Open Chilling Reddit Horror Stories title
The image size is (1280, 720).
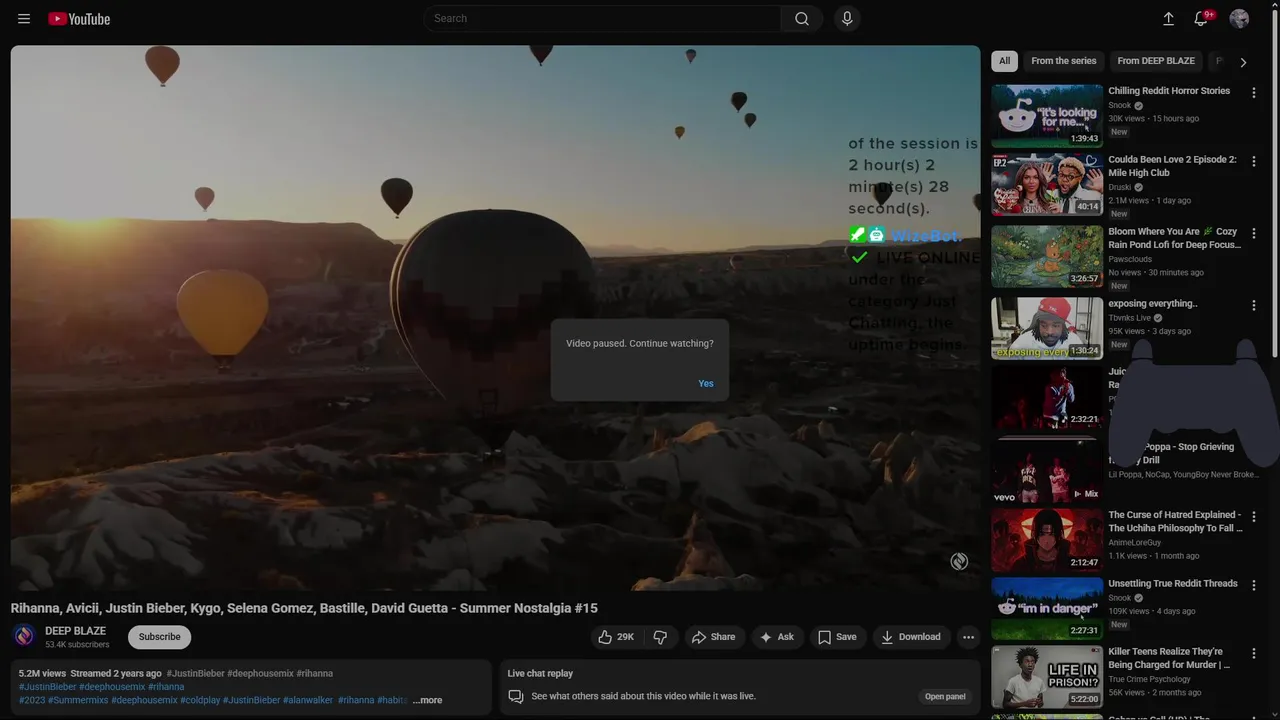(x=1169, y=91)
